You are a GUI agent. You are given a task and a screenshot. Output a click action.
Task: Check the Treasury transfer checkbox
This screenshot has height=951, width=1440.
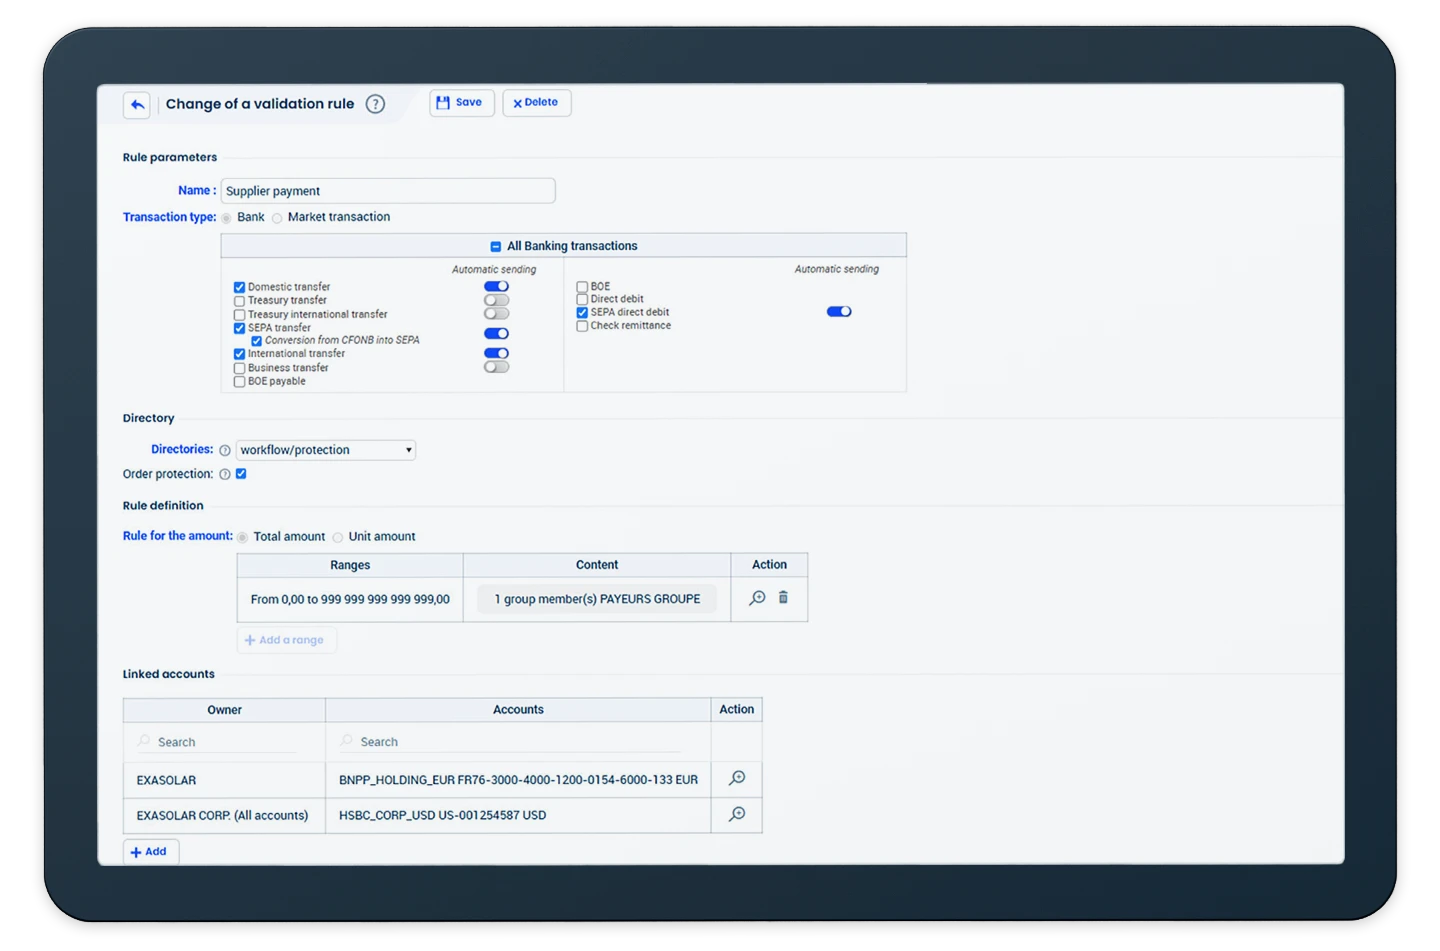[x=240, y=301]
